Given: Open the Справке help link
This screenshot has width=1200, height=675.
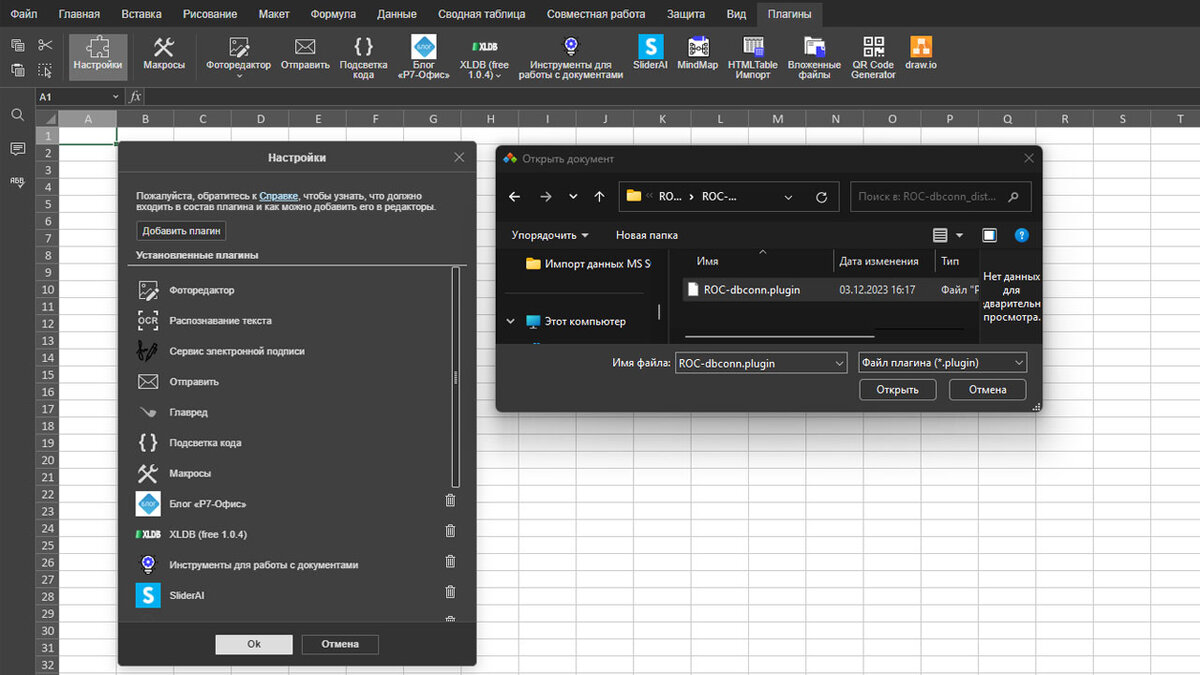Looking at the screenshot, I should [x=279, y=195].
